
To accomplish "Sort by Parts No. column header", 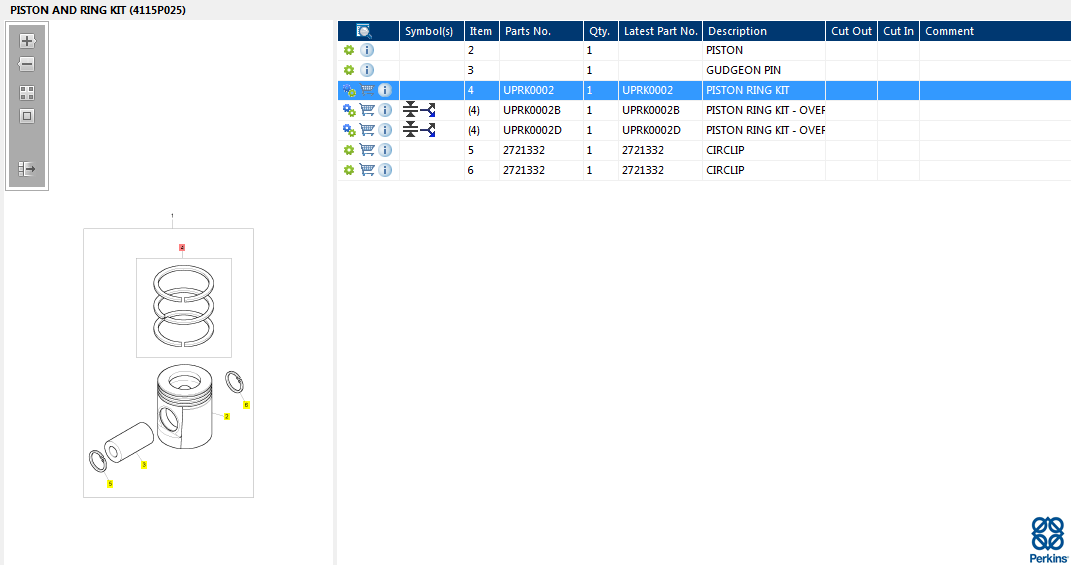I will pos(540,31).
